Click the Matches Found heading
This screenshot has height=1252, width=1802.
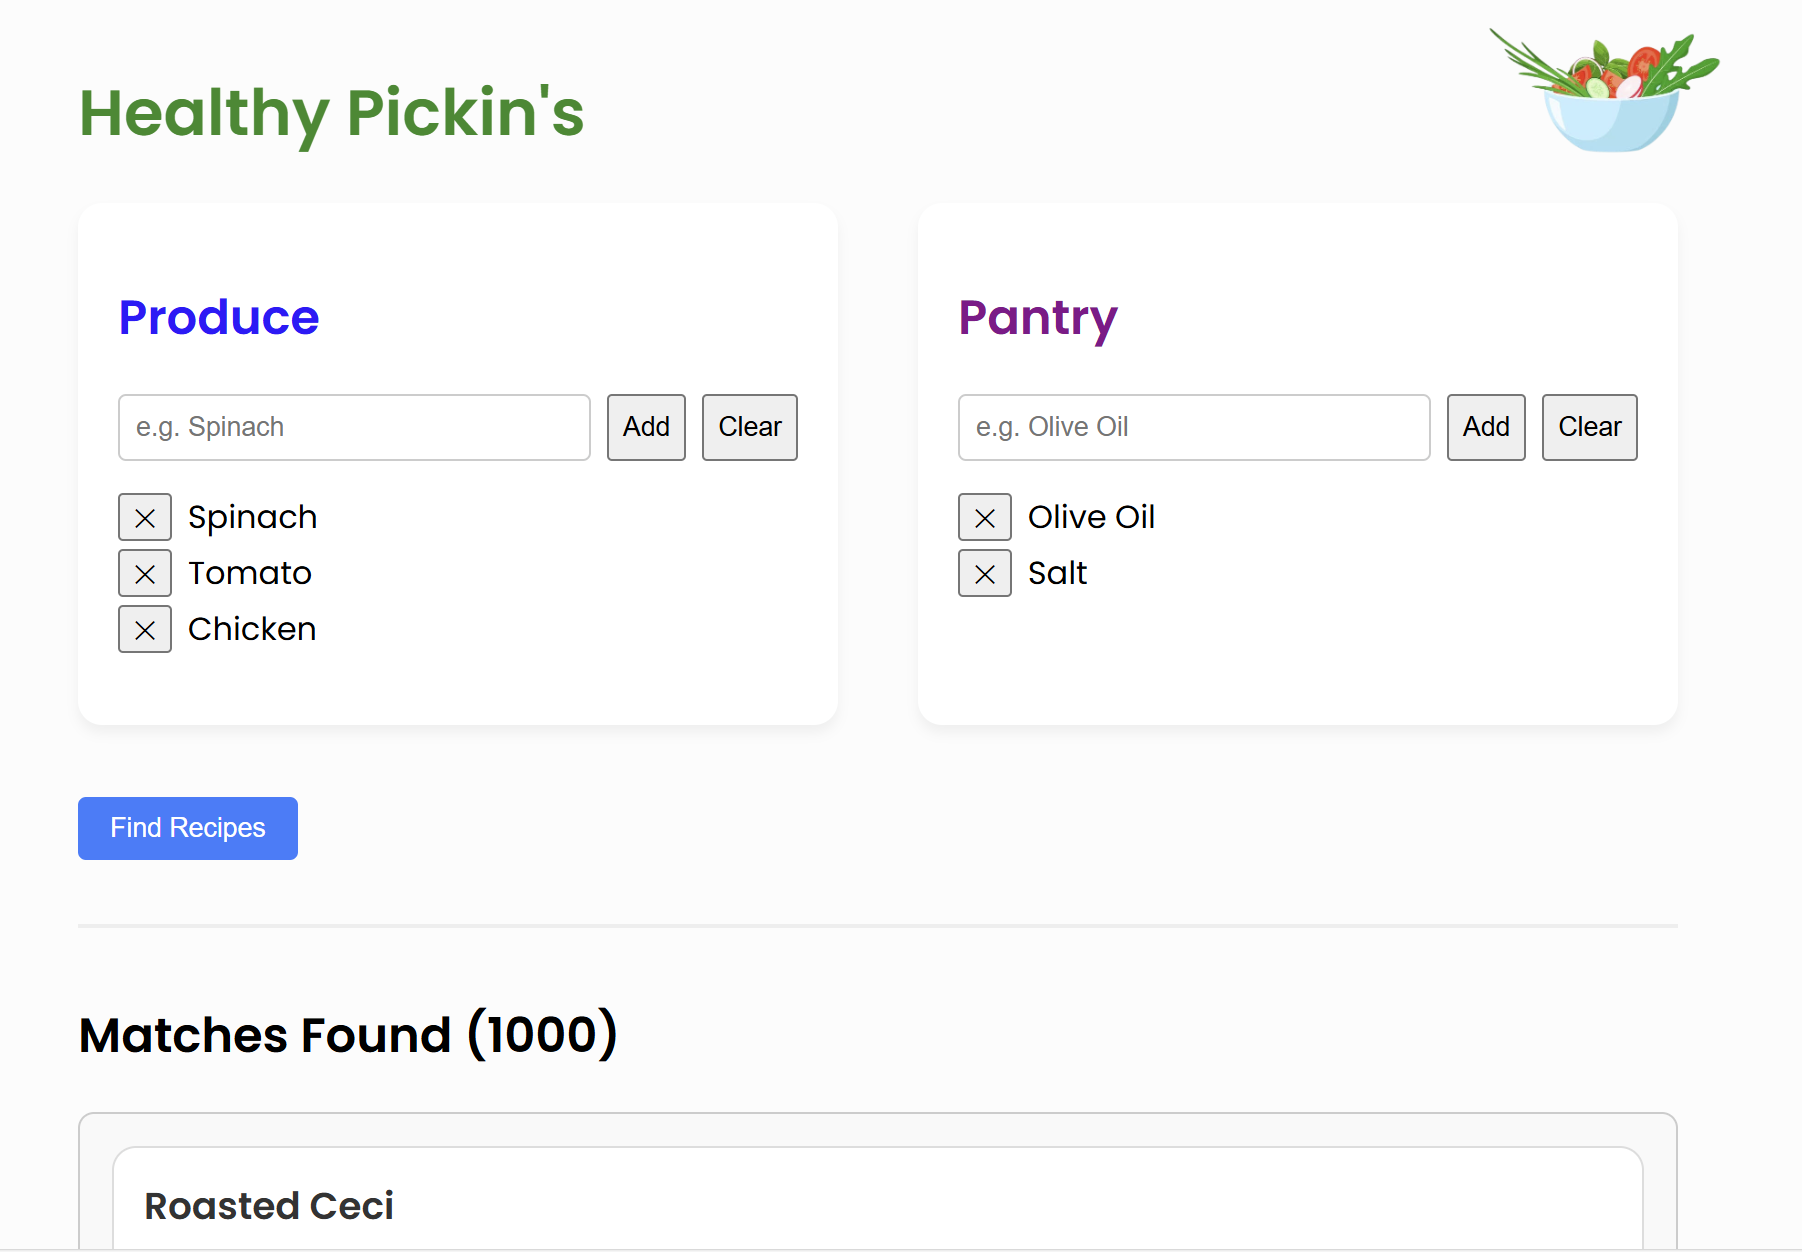tap(348, 1035)
